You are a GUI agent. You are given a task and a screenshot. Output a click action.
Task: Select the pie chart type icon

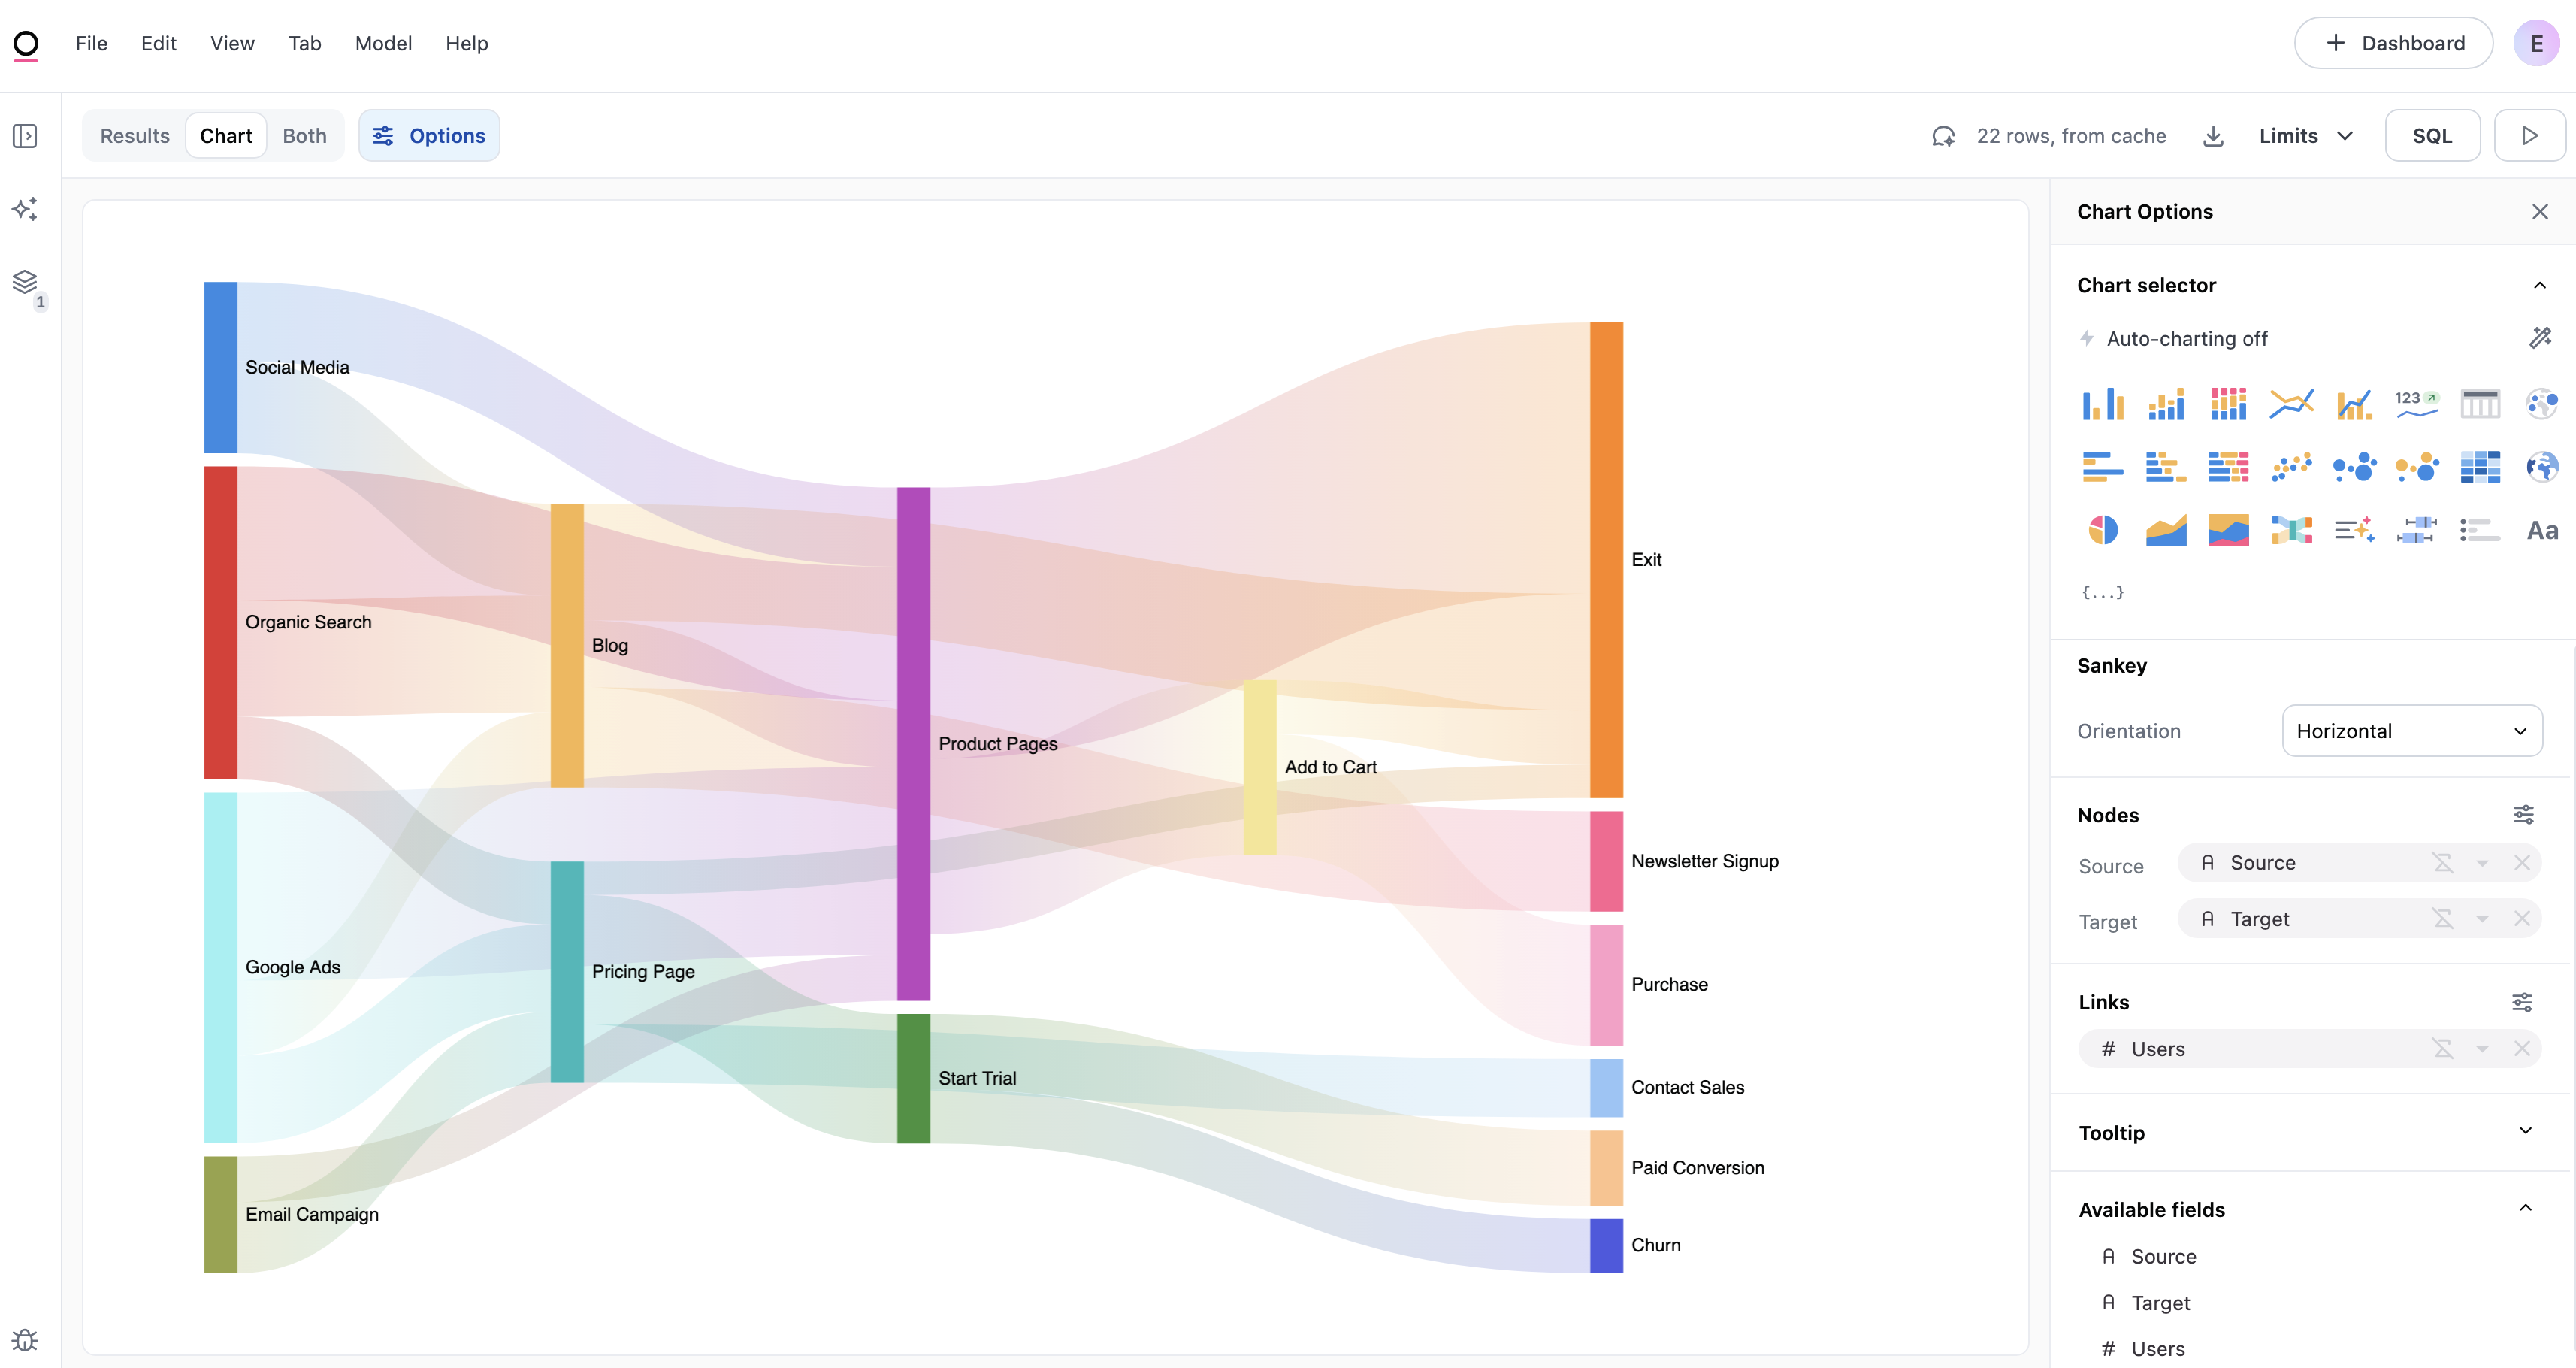[2102, 530]
